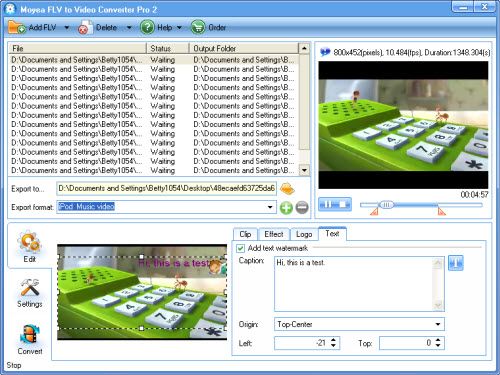
Task: Click the preview seek slider thumb
Action: click(x=386, y=205)
